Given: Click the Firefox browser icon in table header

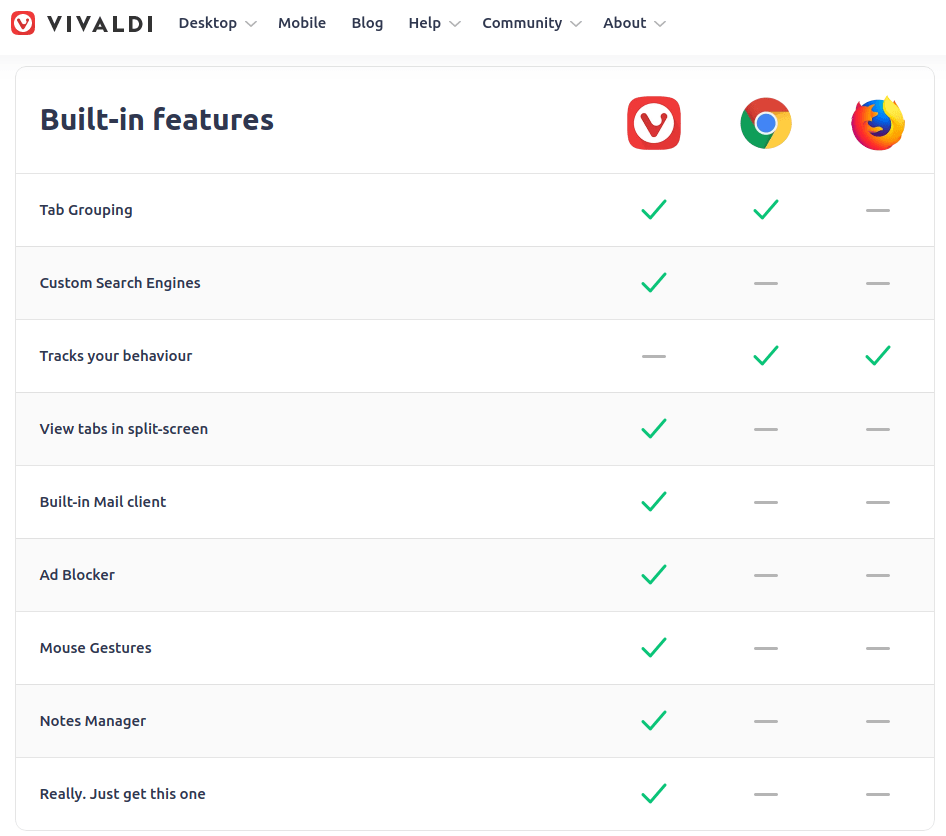Looking at the screenshot, I should [878, 123].
